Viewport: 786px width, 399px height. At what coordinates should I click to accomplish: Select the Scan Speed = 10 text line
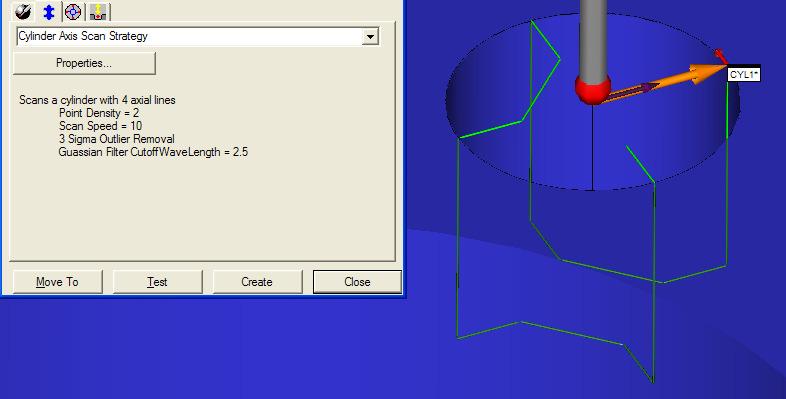click(100, 126)
